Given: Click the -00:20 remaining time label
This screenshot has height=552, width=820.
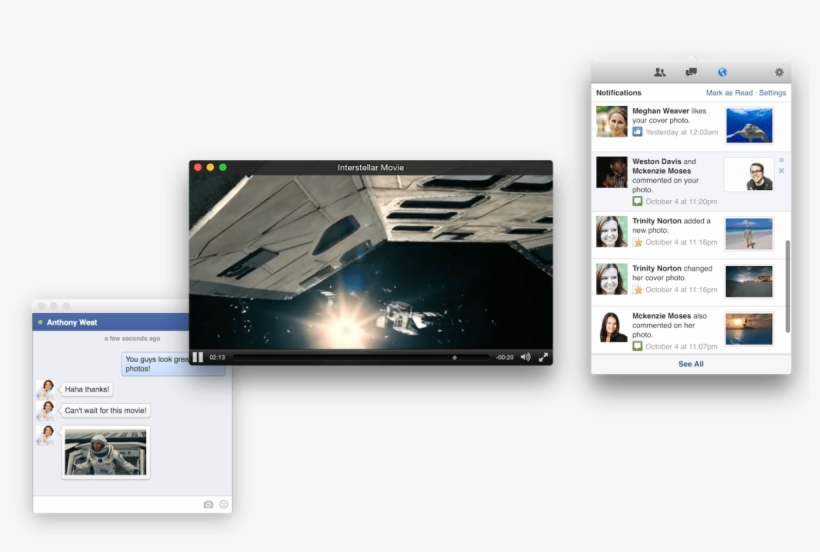Looking at the screenshot, I should 505,358.
